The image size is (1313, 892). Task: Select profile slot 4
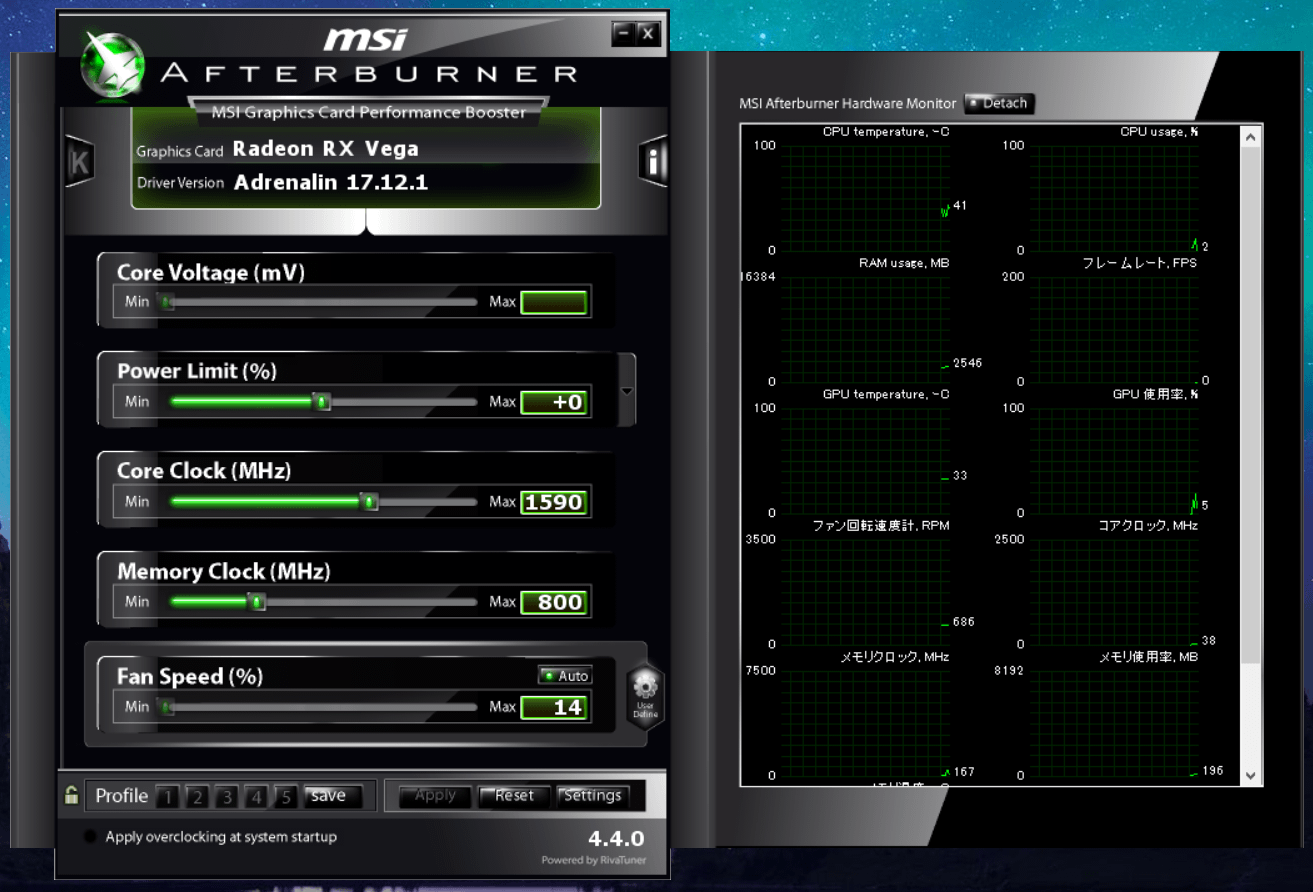(x=256, y=797)
